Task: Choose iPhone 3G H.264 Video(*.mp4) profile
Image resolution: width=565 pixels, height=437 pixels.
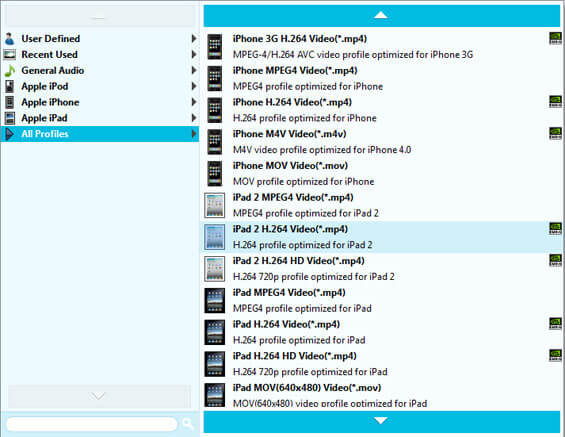Action: tap(382, 46)
